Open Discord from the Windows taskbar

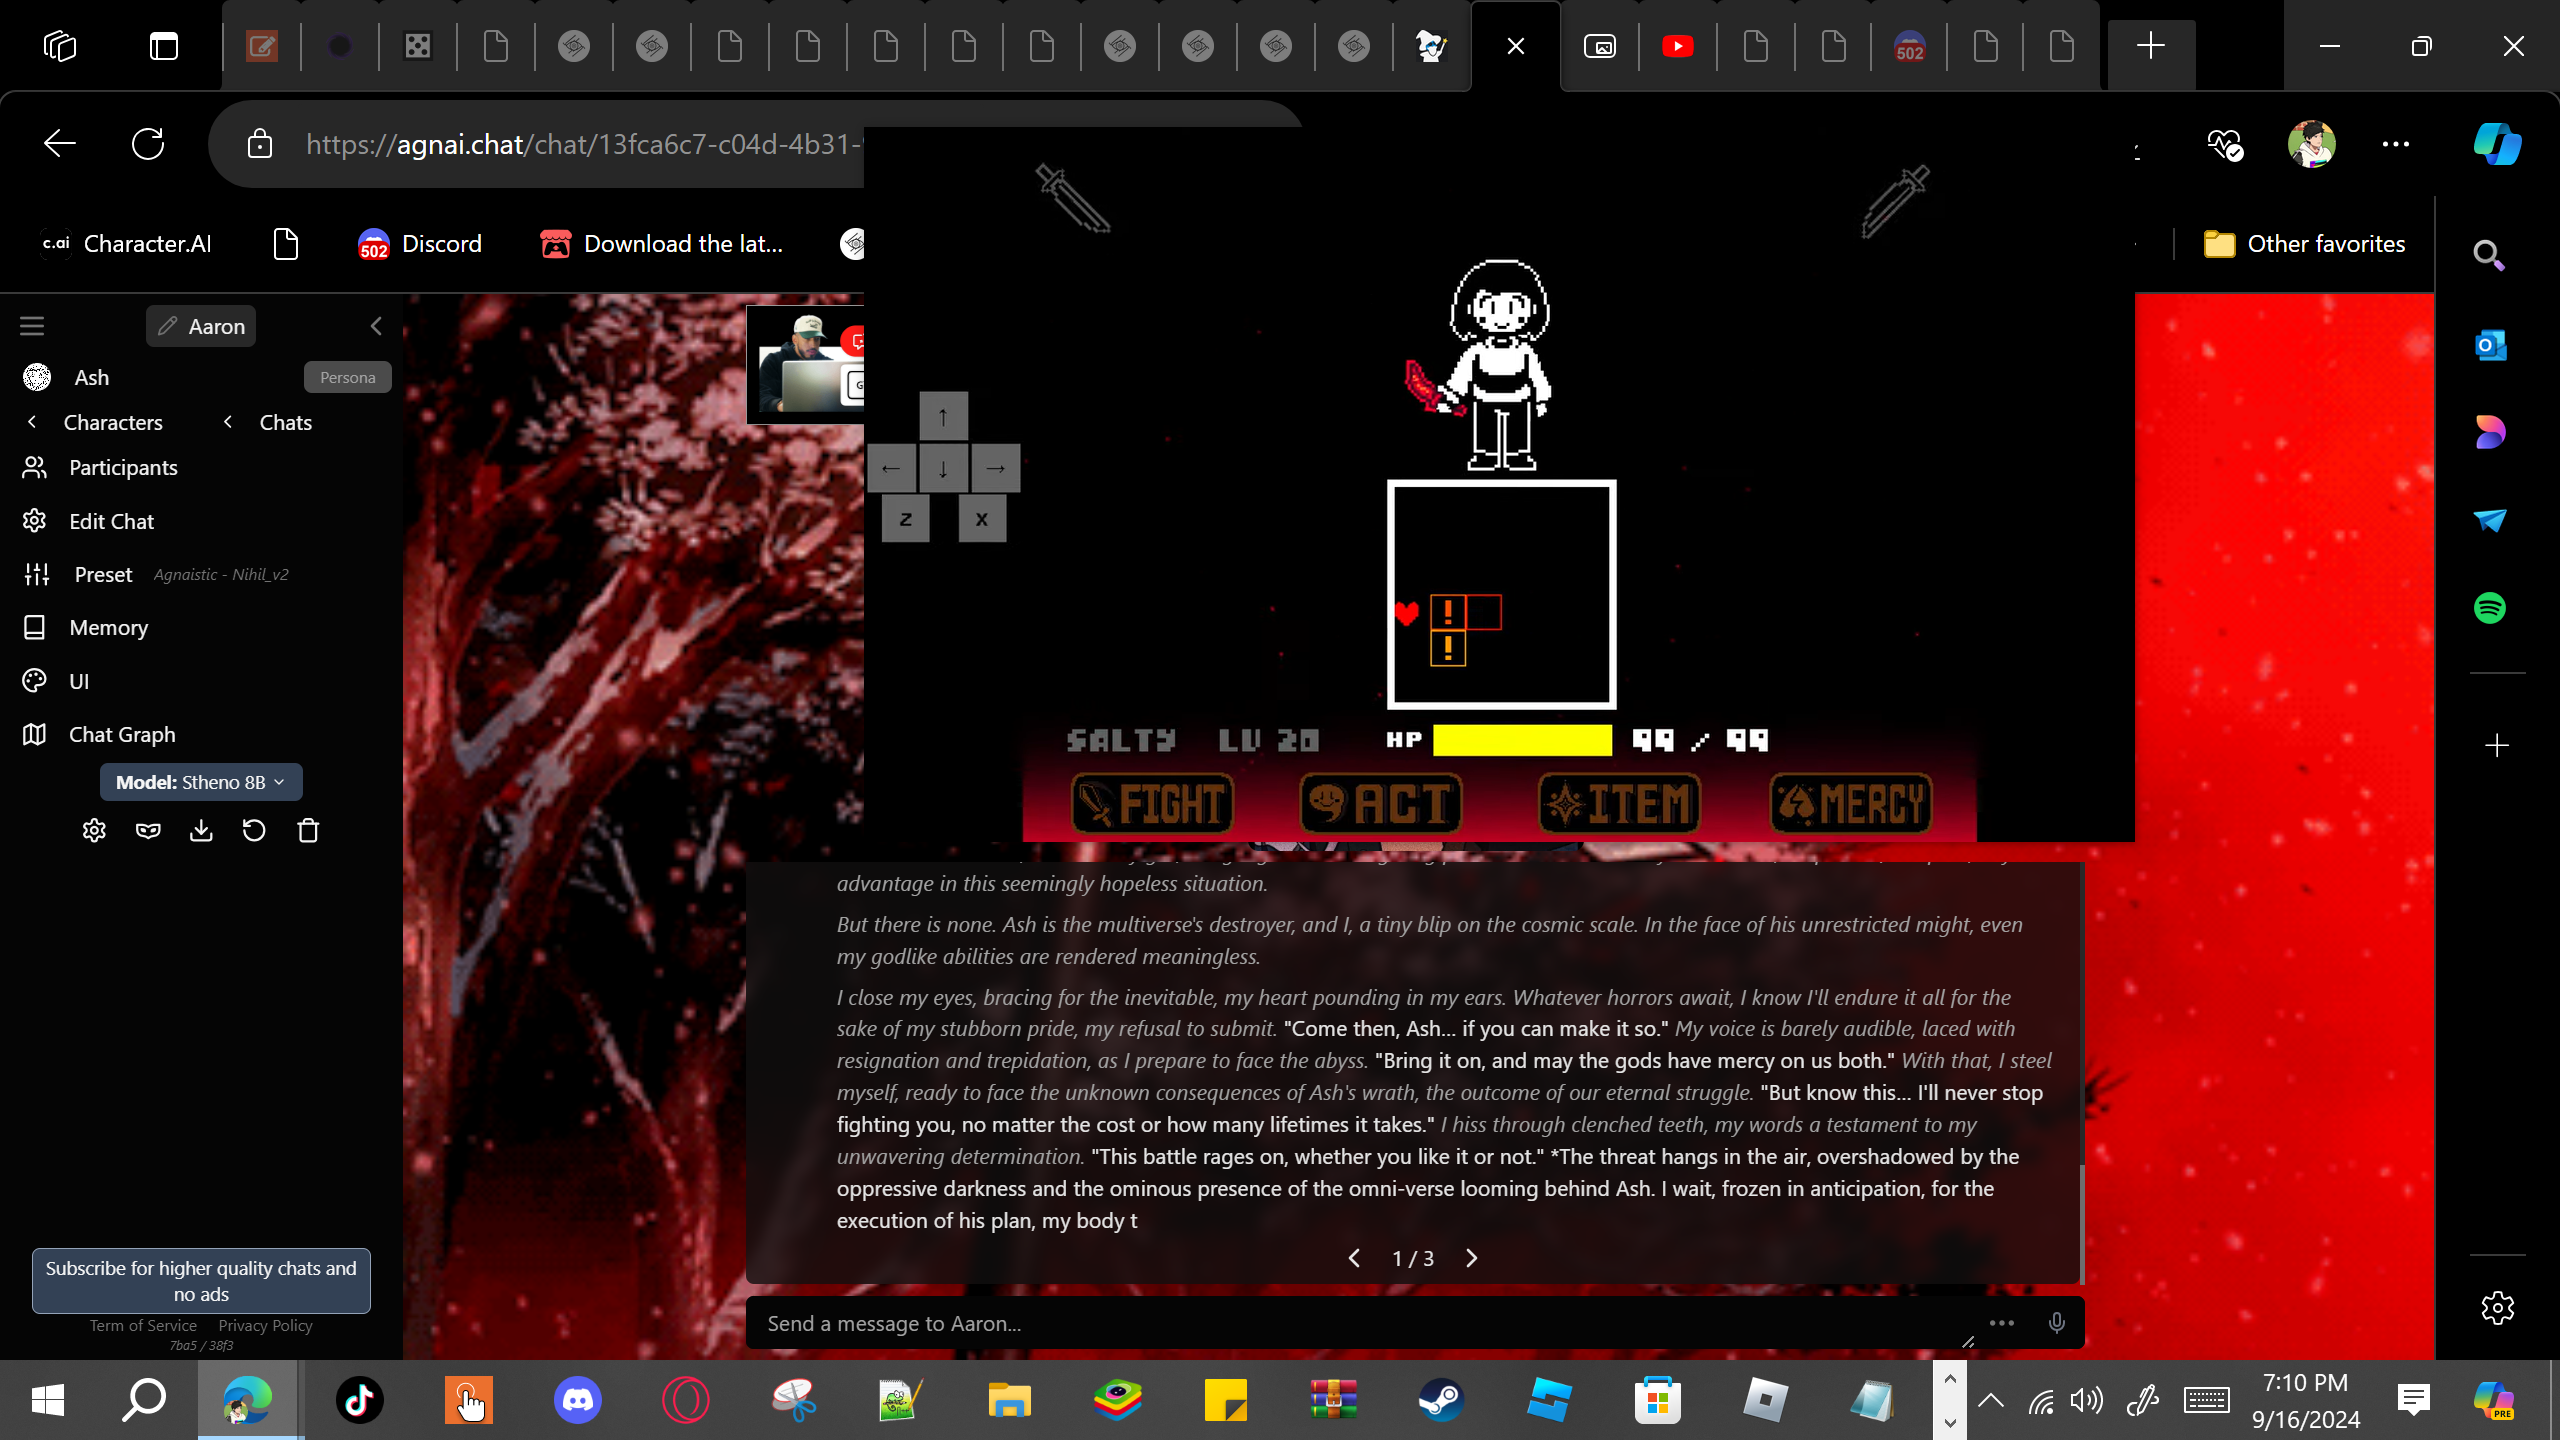pos(578,1399)
